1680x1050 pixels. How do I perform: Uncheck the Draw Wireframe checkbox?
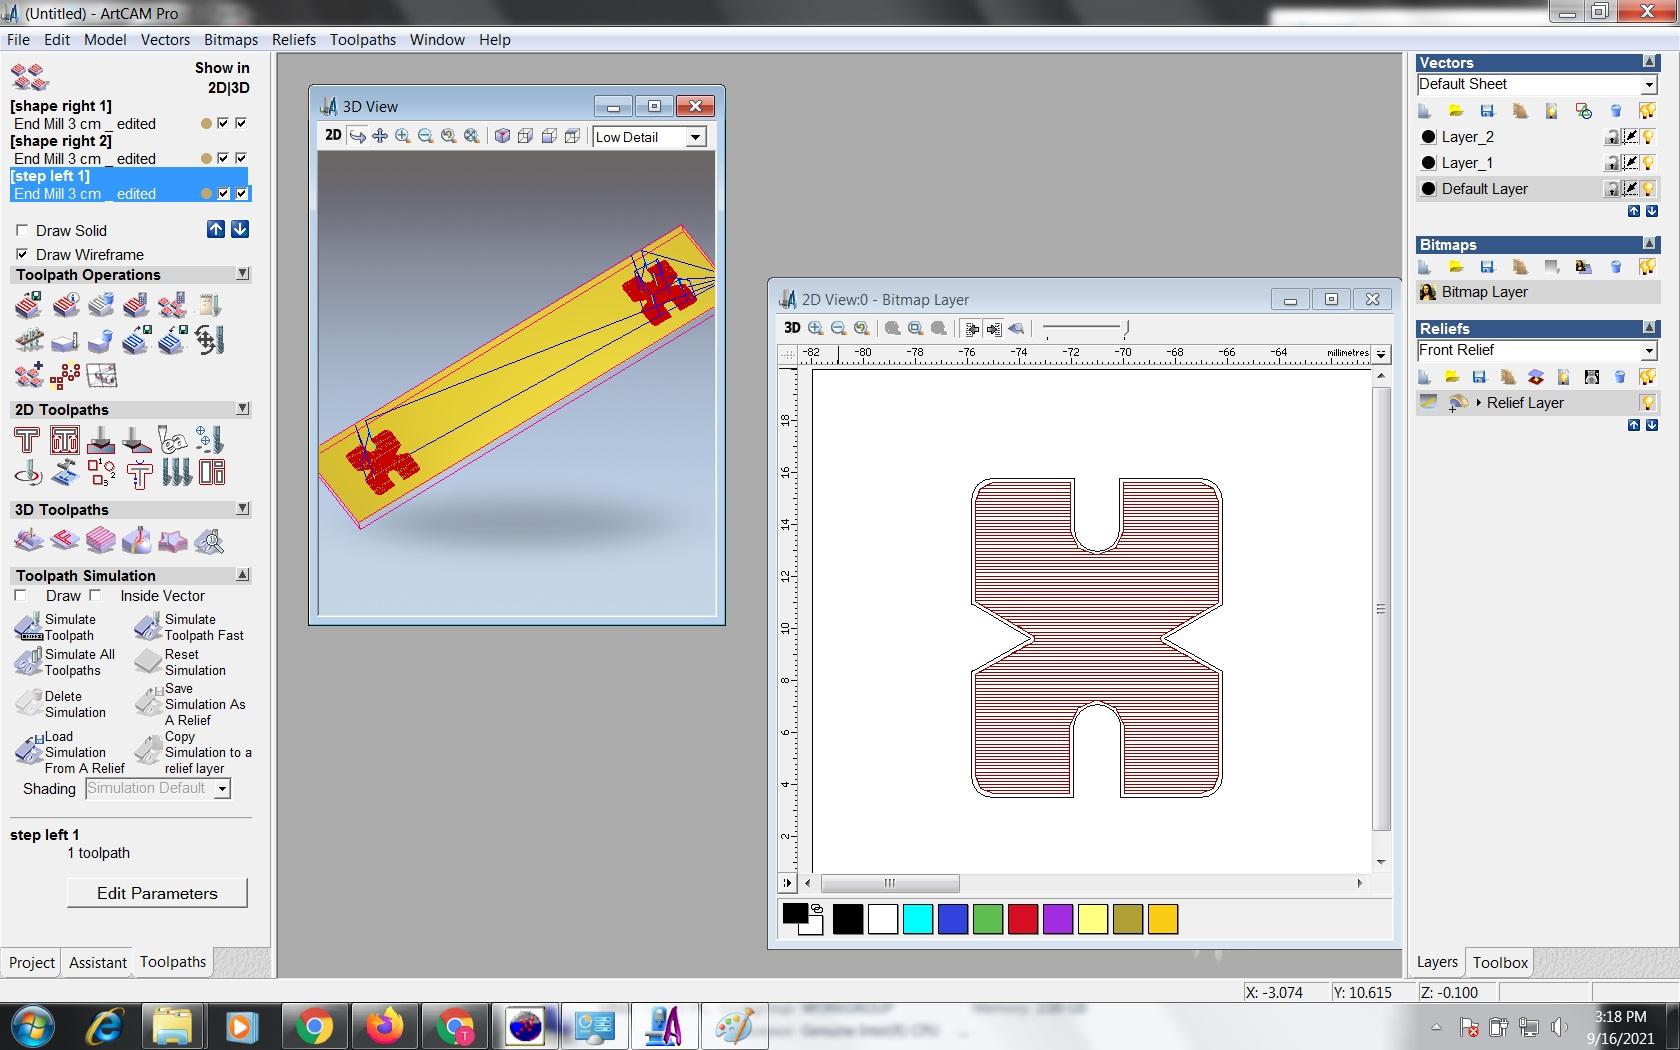tap(22, 254)
